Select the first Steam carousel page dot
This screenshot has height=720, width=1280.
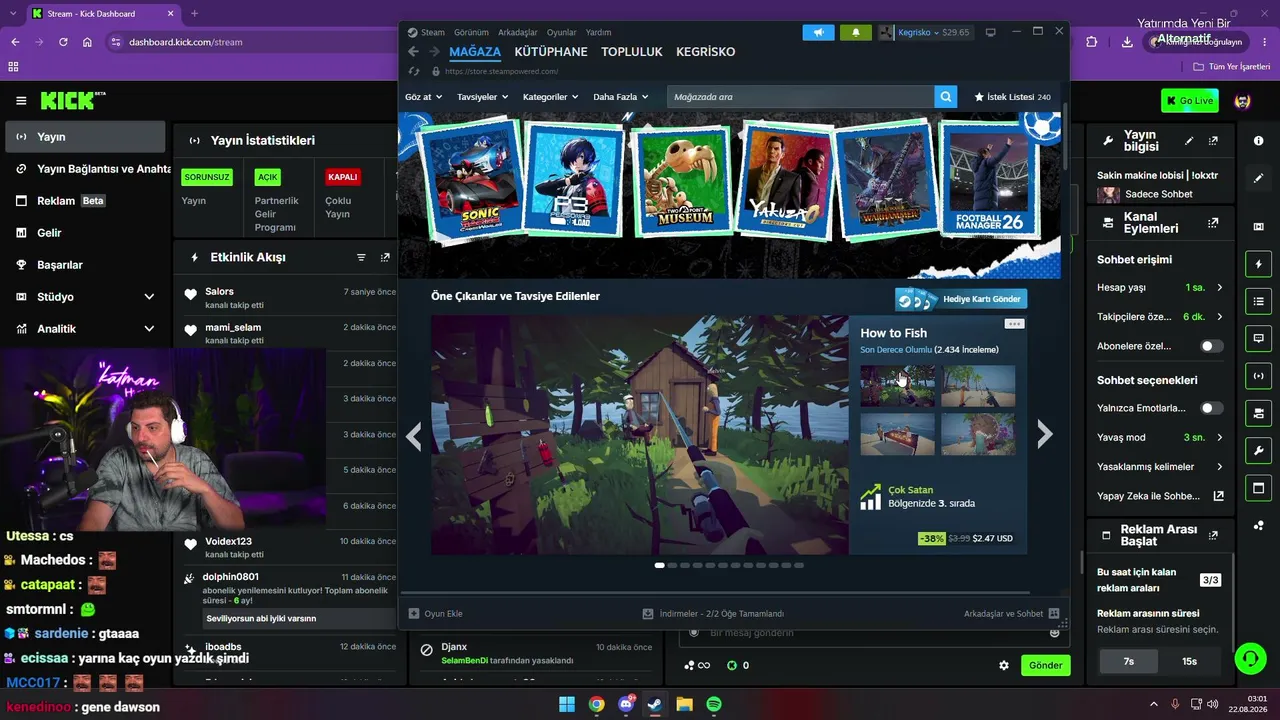(660, 565)
